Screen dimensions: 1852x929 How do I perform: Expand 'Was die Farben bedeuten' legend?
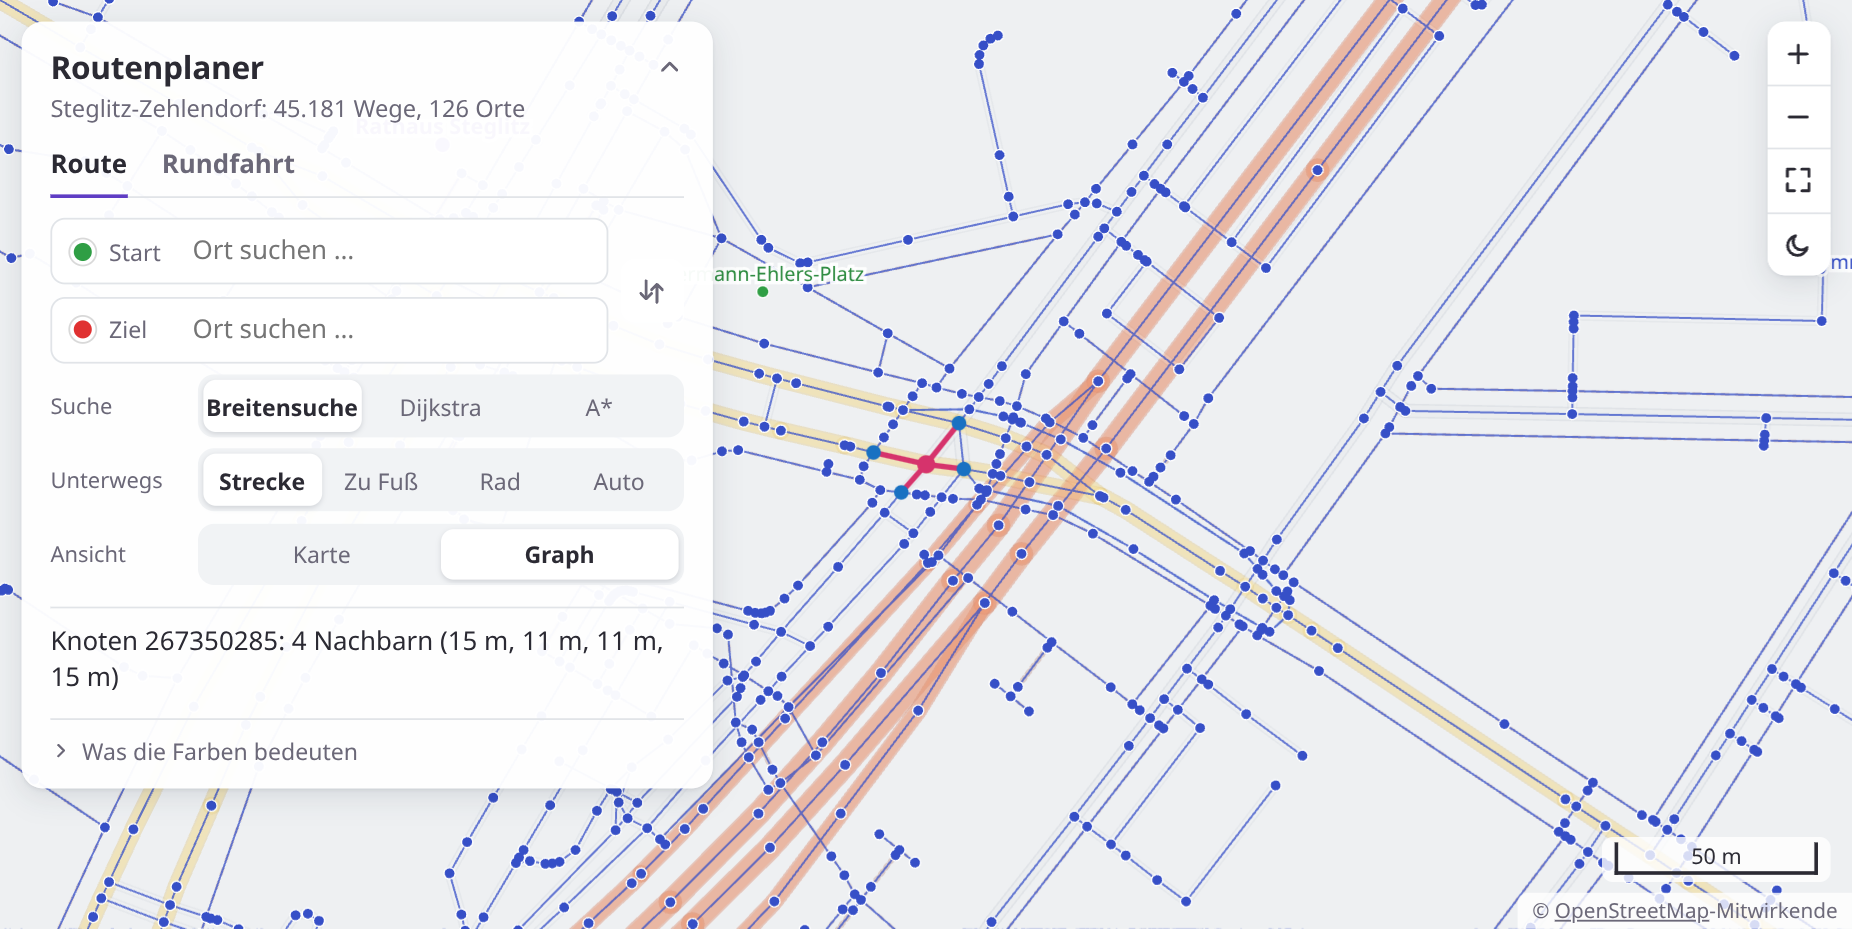(x=204, y=752)
